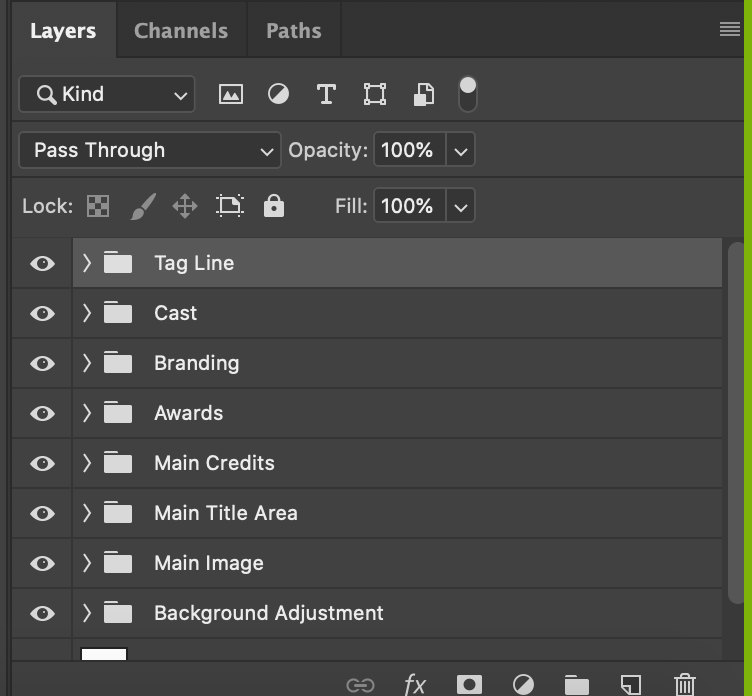
Task: Filter for type layers icon
Action: coord(326,94)
